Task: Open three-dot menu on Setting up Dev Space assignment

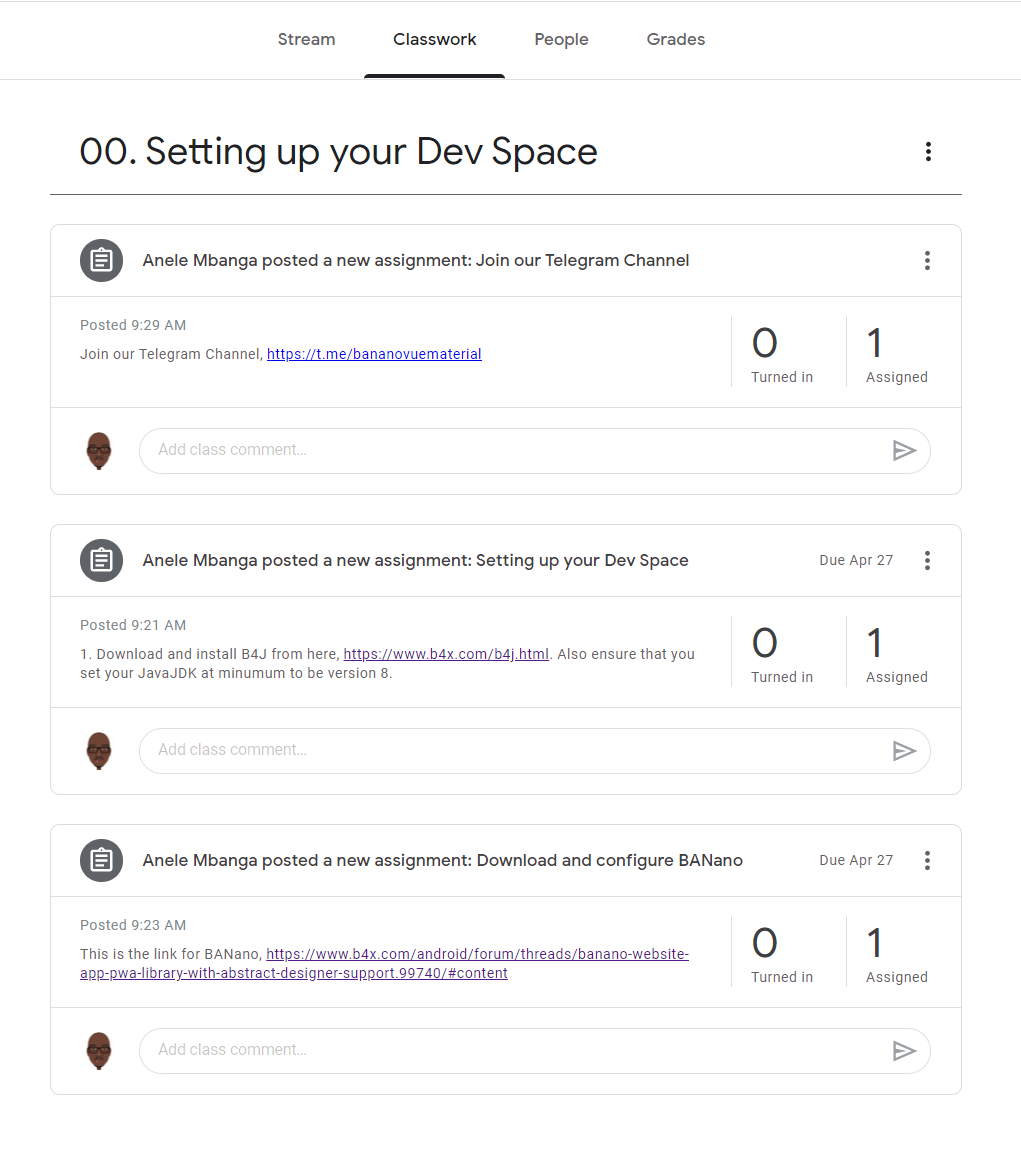Action: click(927, 561)
